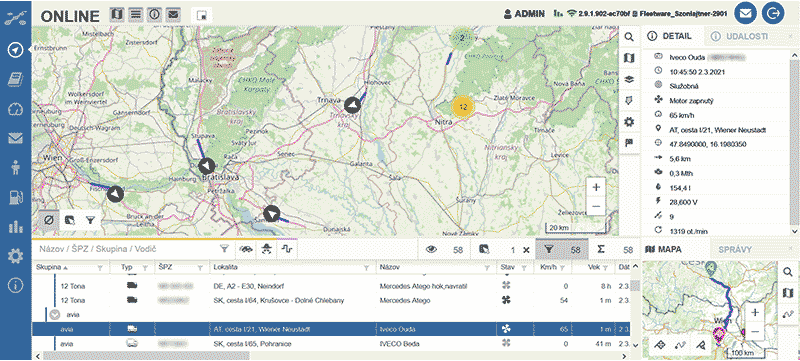Click the blue logout button
The height and width of the screenshot is (361, 800).
pyautogui.click(x=773, y=14)
